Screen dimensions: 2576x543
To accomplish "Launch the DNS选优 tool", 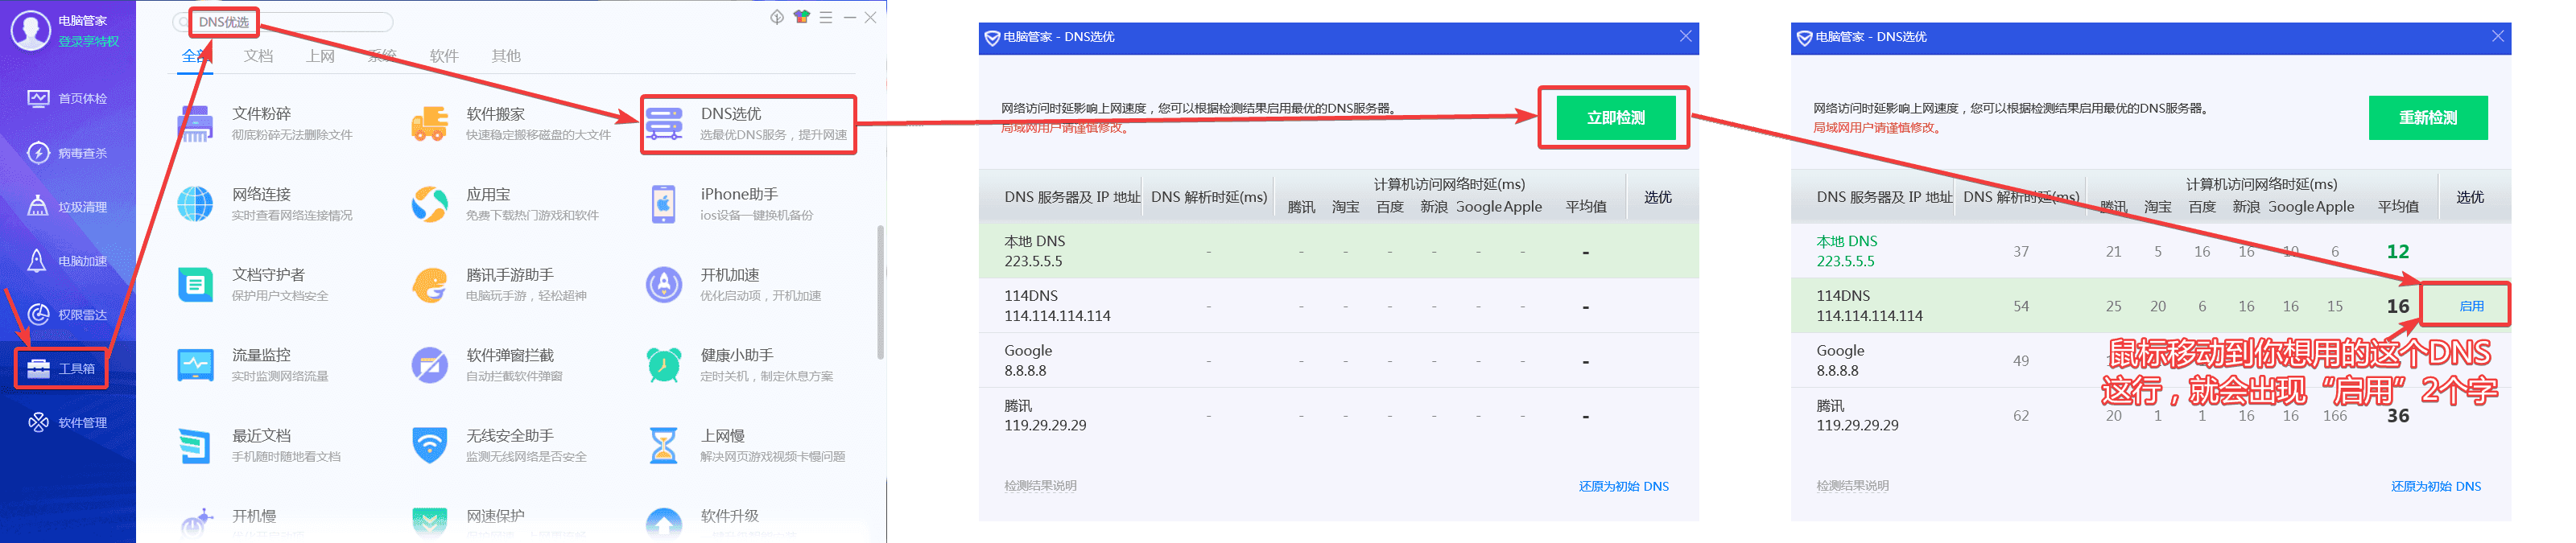I will pos(748,124).
